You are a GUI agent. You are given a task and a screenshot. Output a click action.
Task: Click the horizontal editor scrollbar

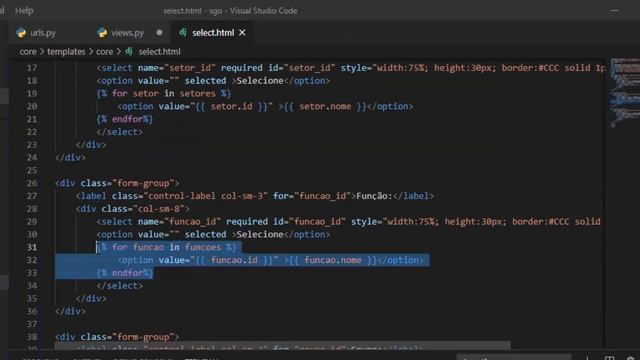pyautogui.click(x=282, y=346)
